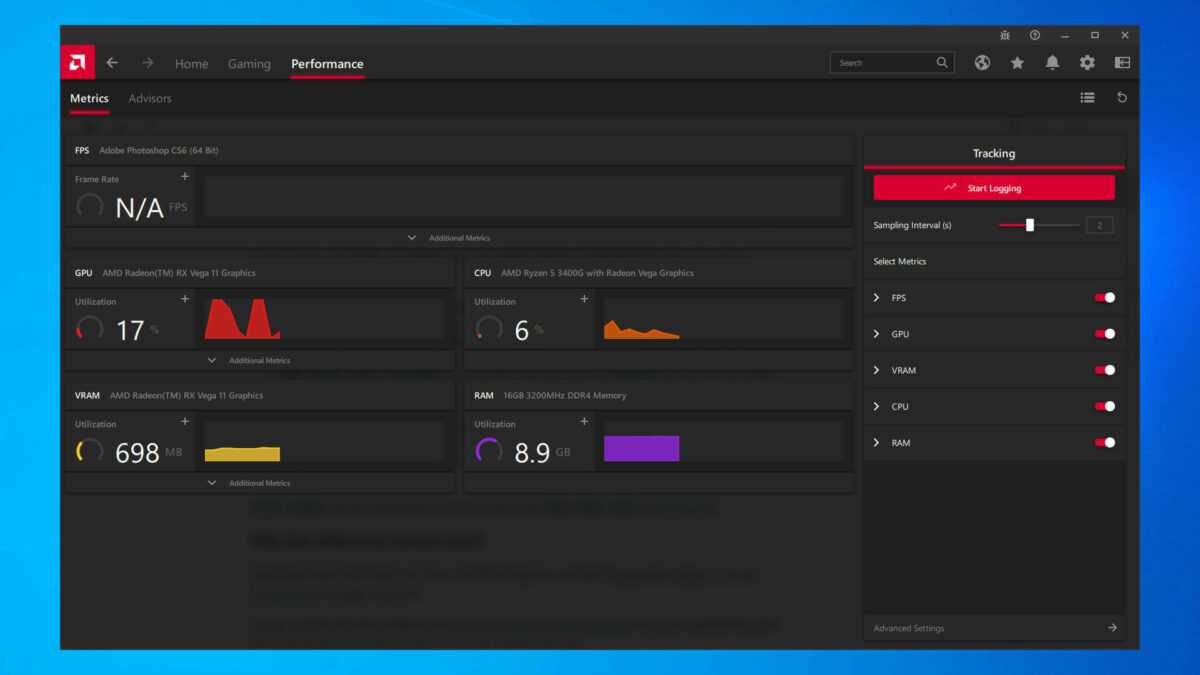Screen dimensions: 1200x675
Task: Open the Gaming tab
Action: (249, 64)
